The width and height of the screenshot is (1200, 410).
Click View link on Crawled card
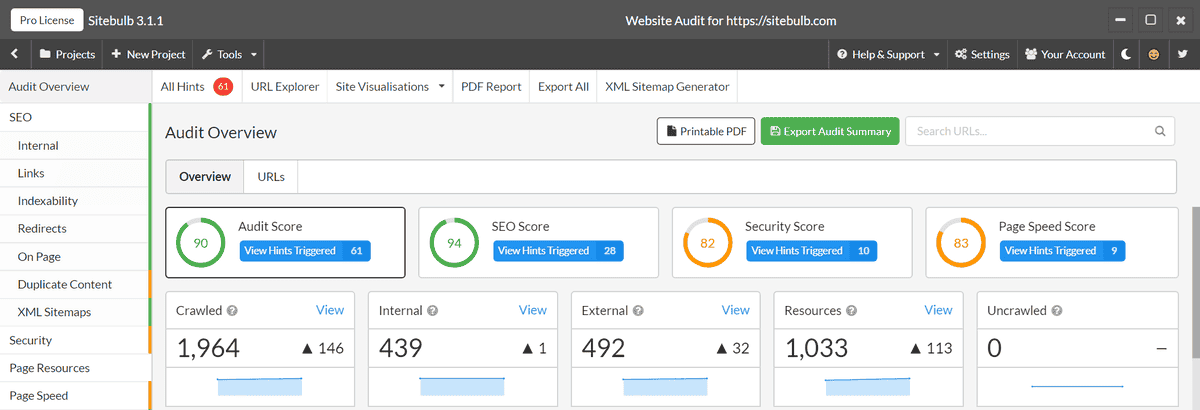pos(330,310)
